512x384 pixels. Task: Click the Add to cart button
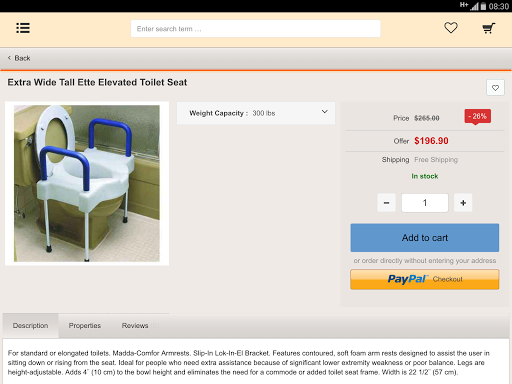[425, 238]
